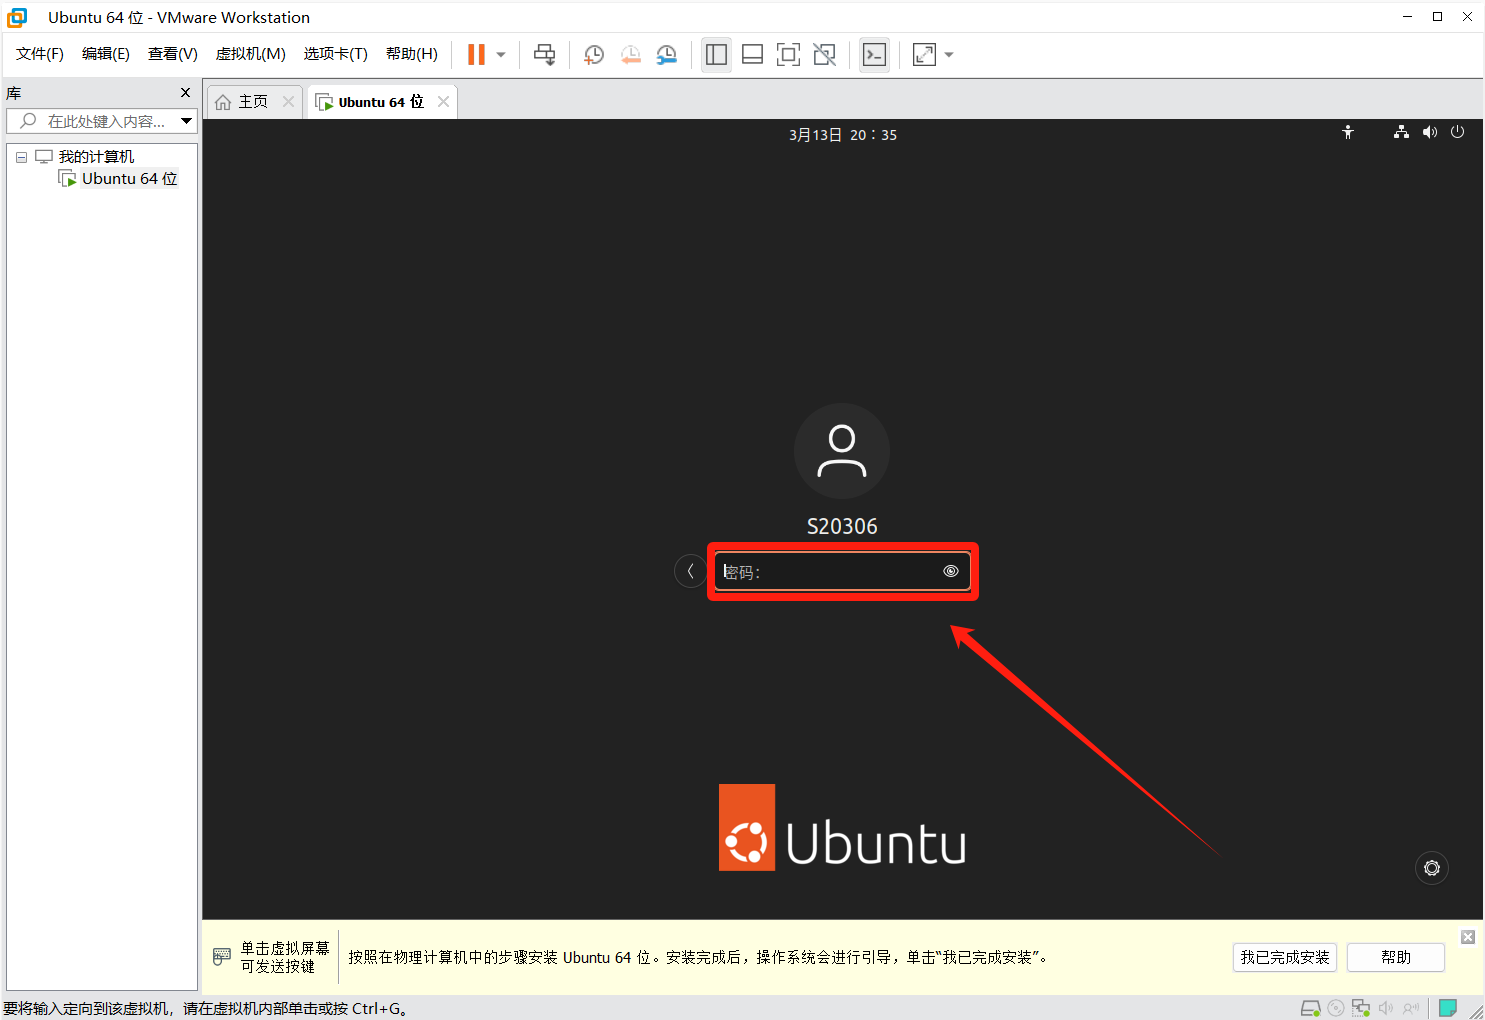Click the 帮助 button in the install bar
This screenshot has height=1020, width=1485.
1395,957
